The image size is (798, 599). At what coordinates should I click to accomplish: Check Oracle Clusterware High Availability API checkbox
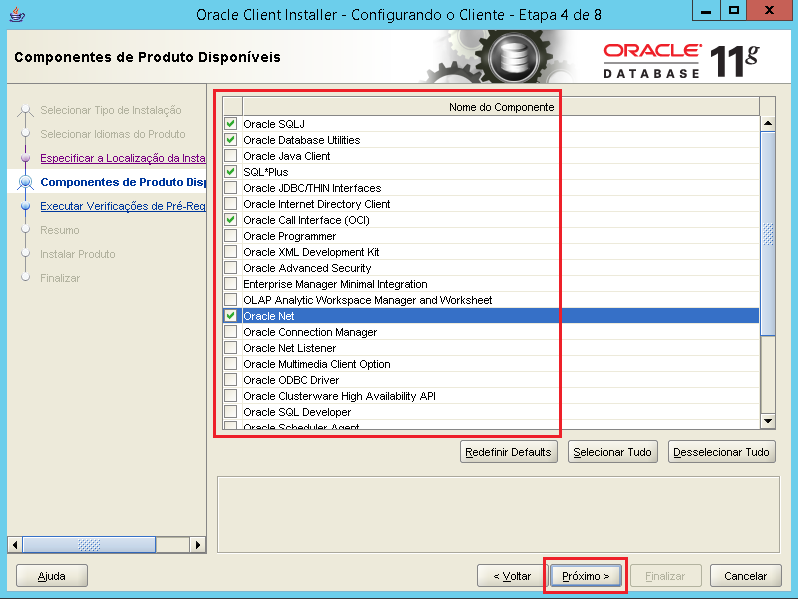[x=231, y=396]
